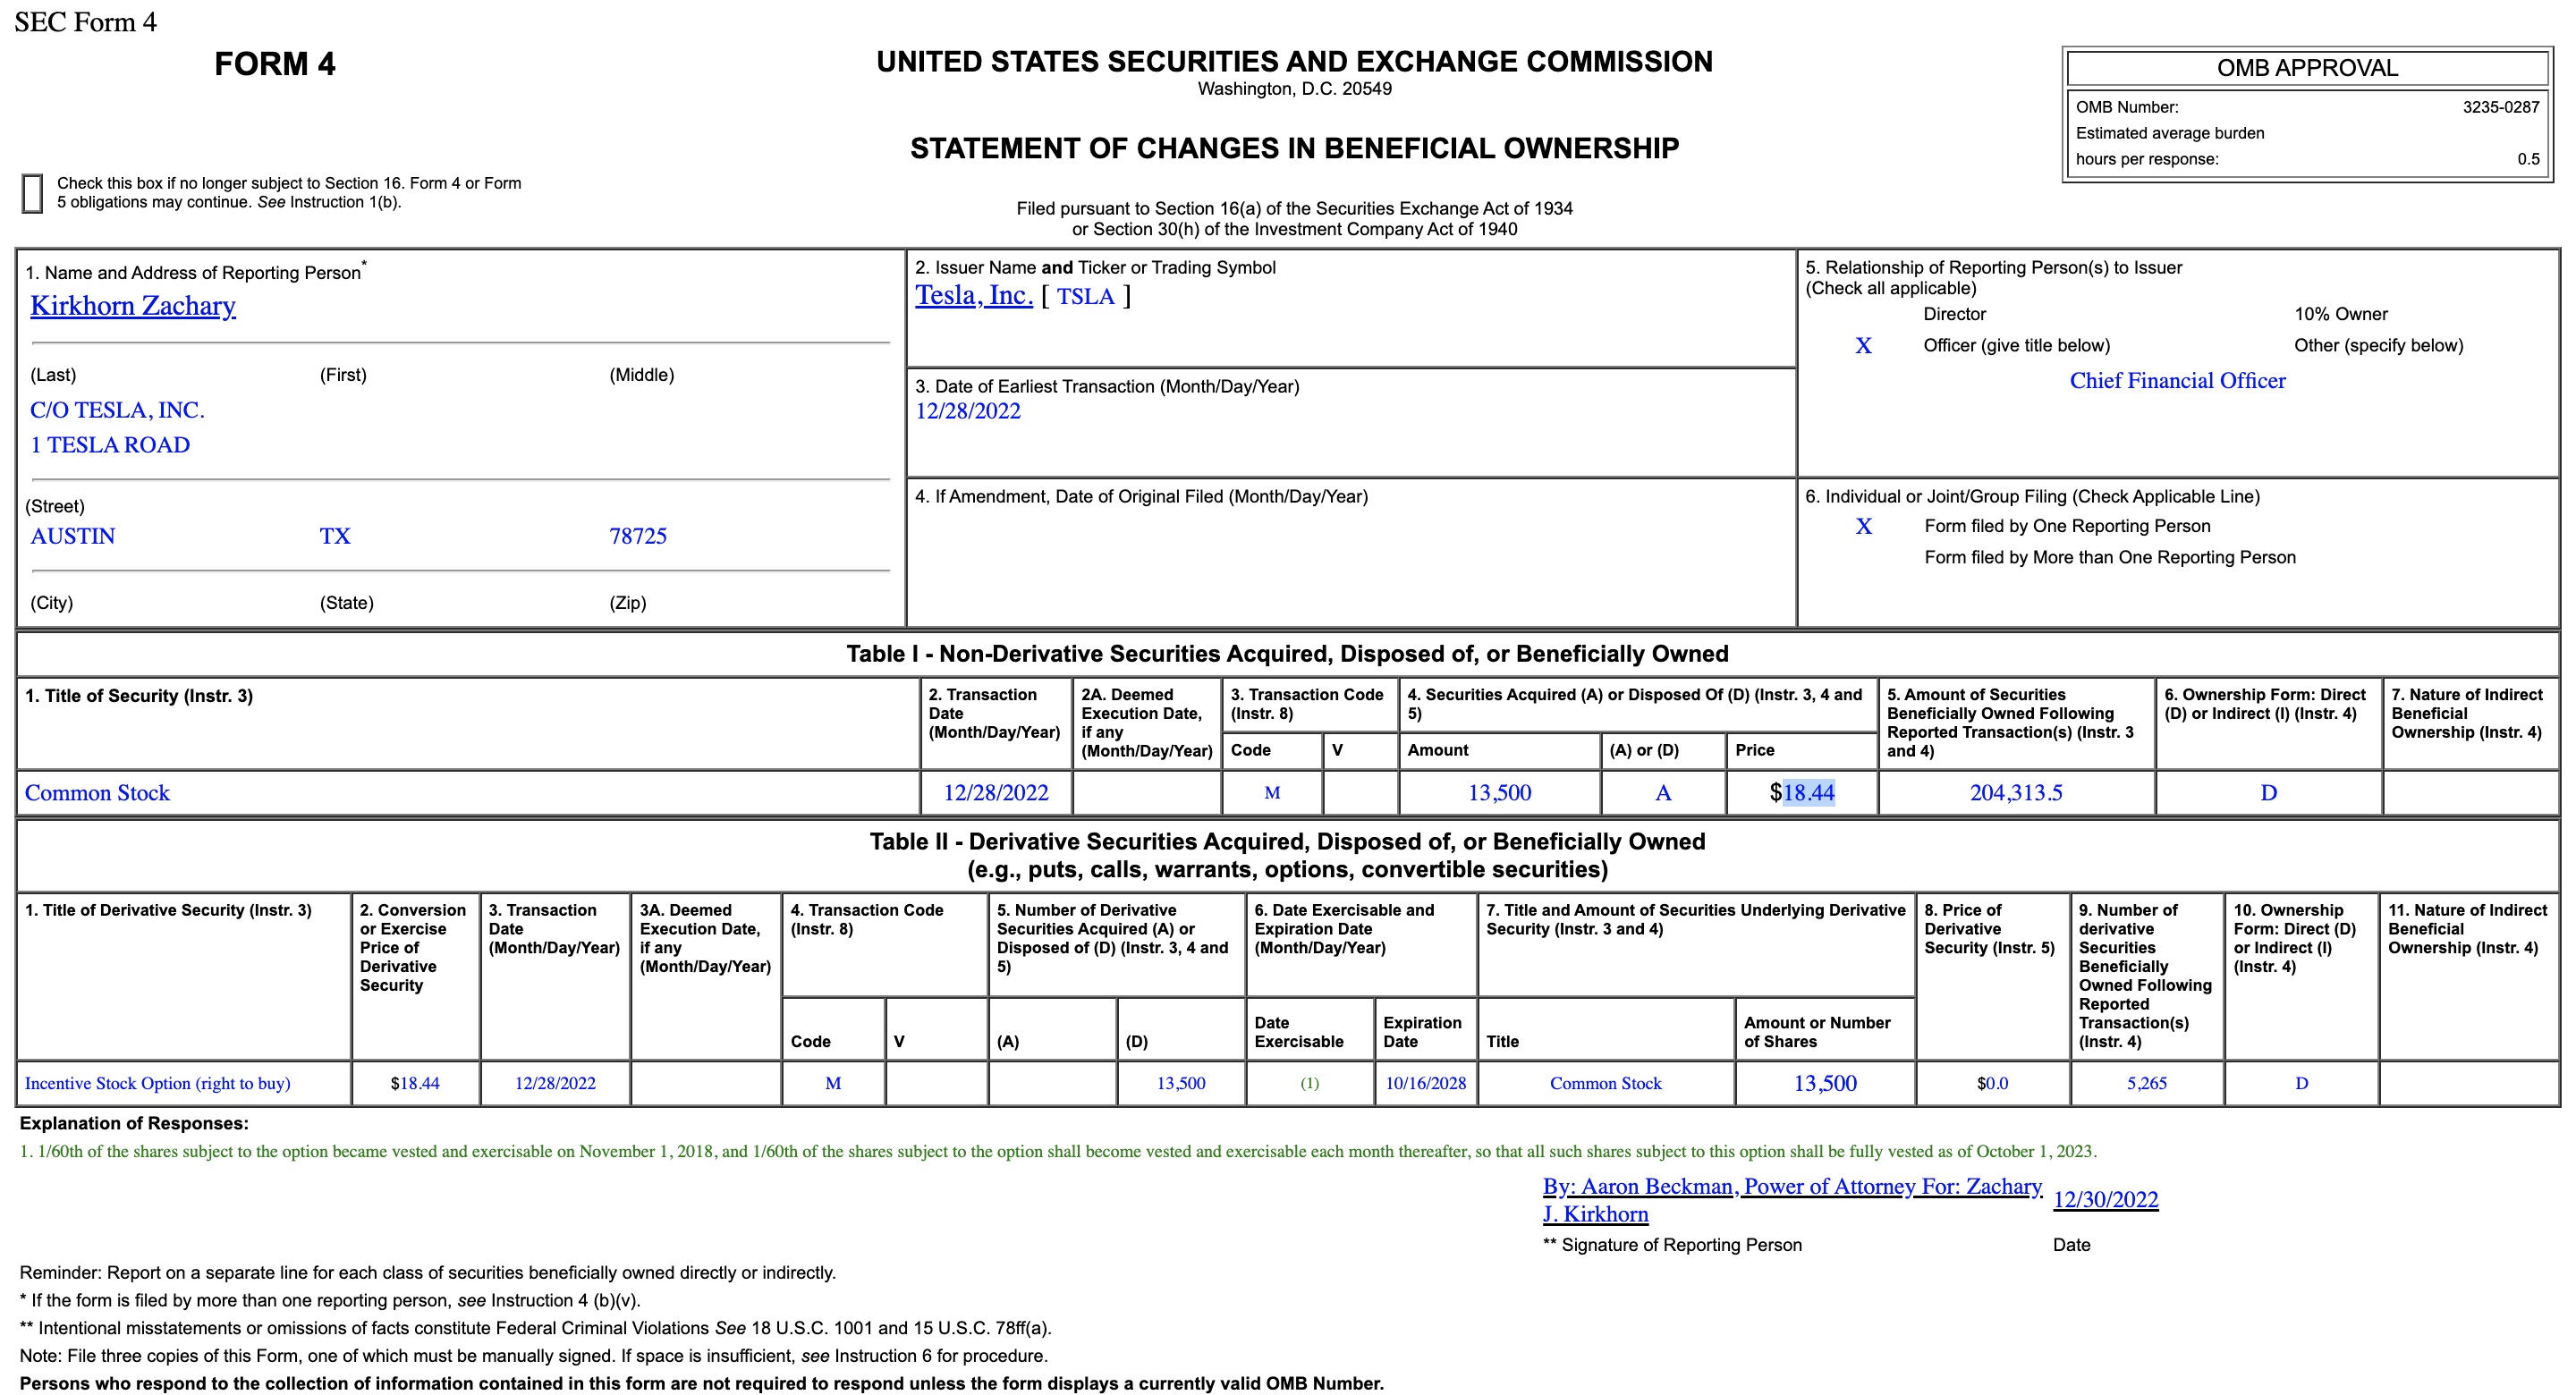
Task: Click the 5,265 derivative securities owned value
Action: point(2147,1084)
